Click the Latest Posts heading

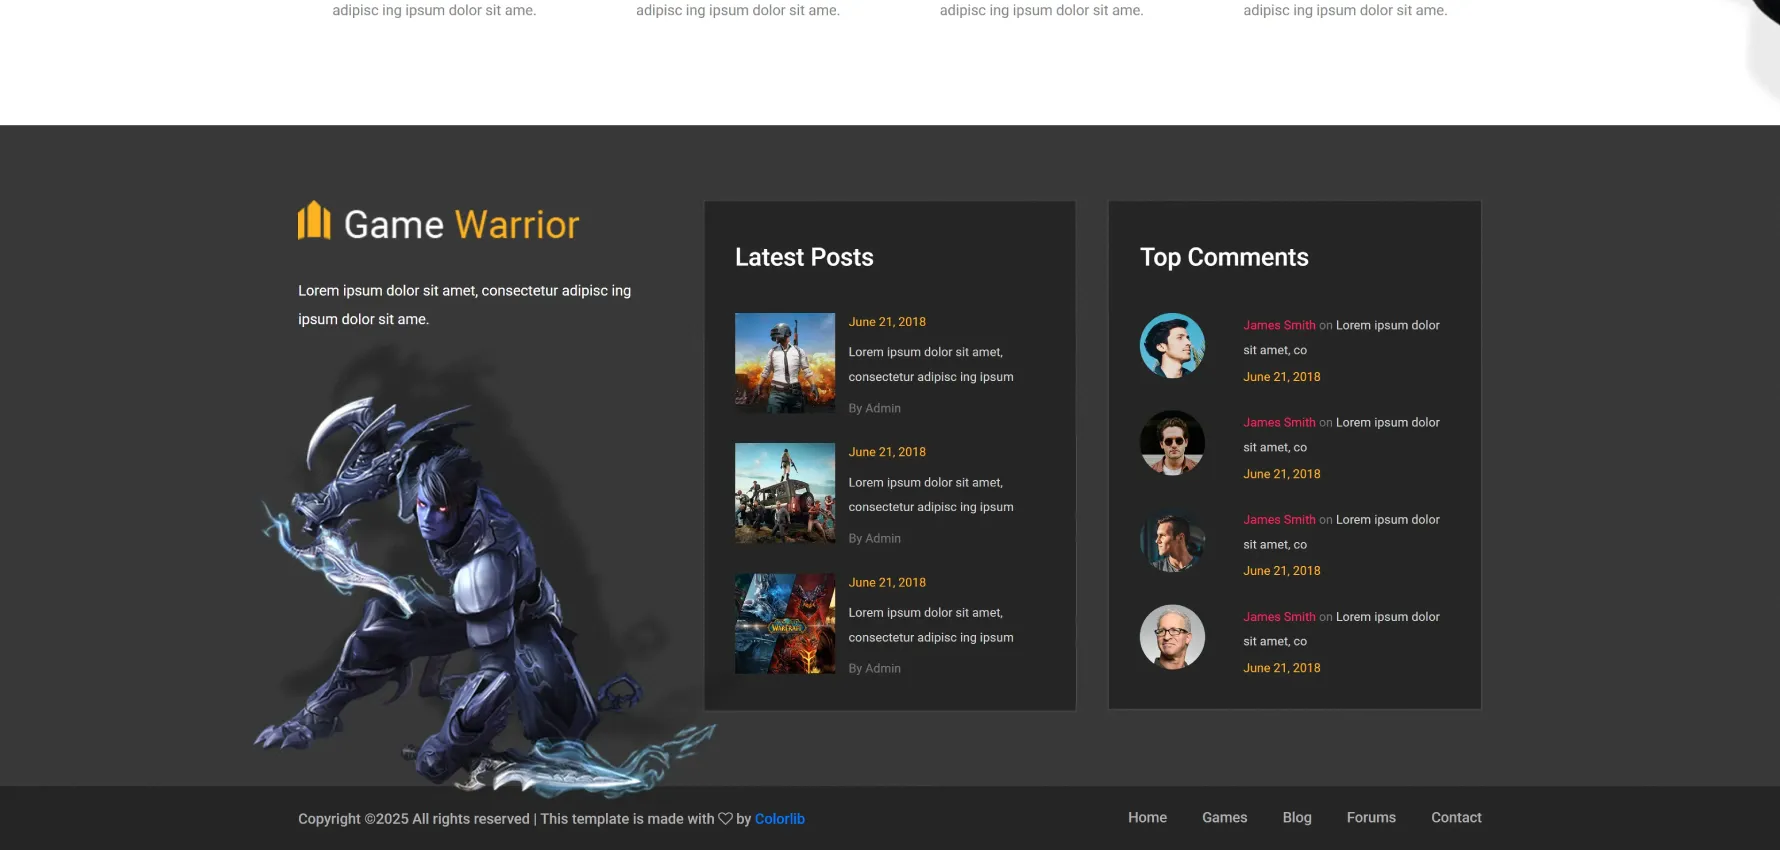(x=804, y=257)
